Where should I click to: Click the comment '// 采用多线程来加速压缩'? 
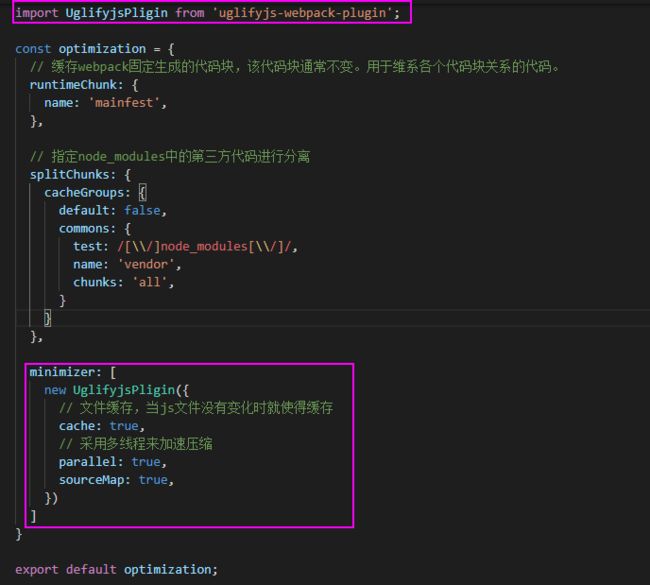coord(136,444)
